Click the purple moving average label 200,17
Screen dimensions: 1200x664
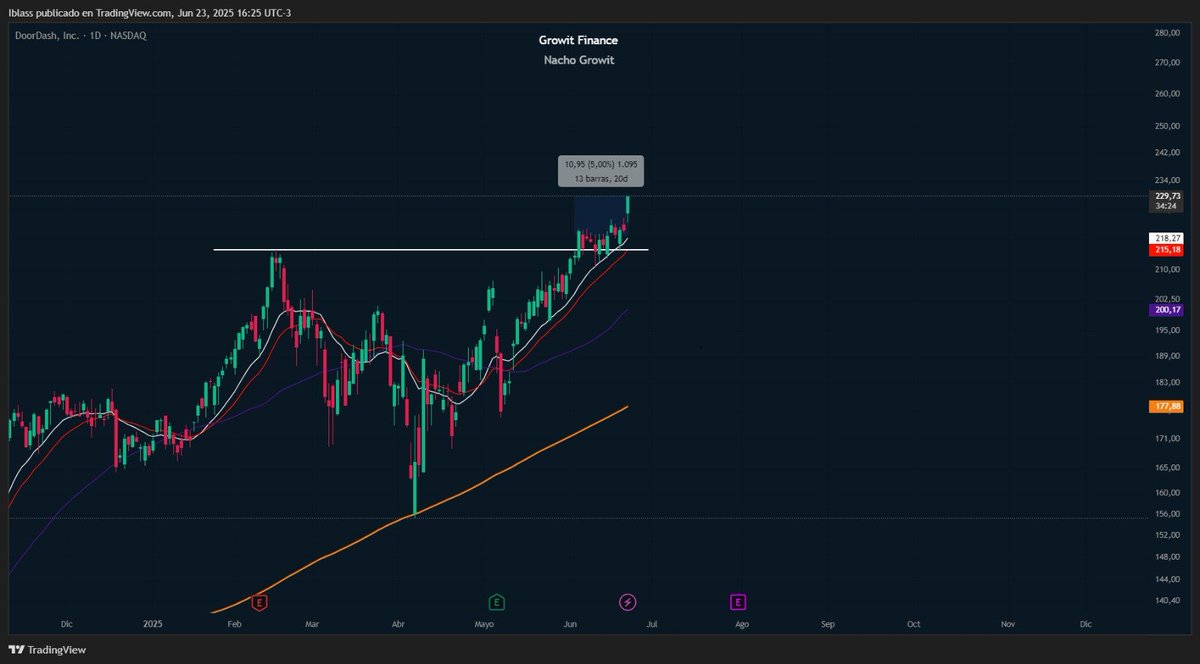1168,310
